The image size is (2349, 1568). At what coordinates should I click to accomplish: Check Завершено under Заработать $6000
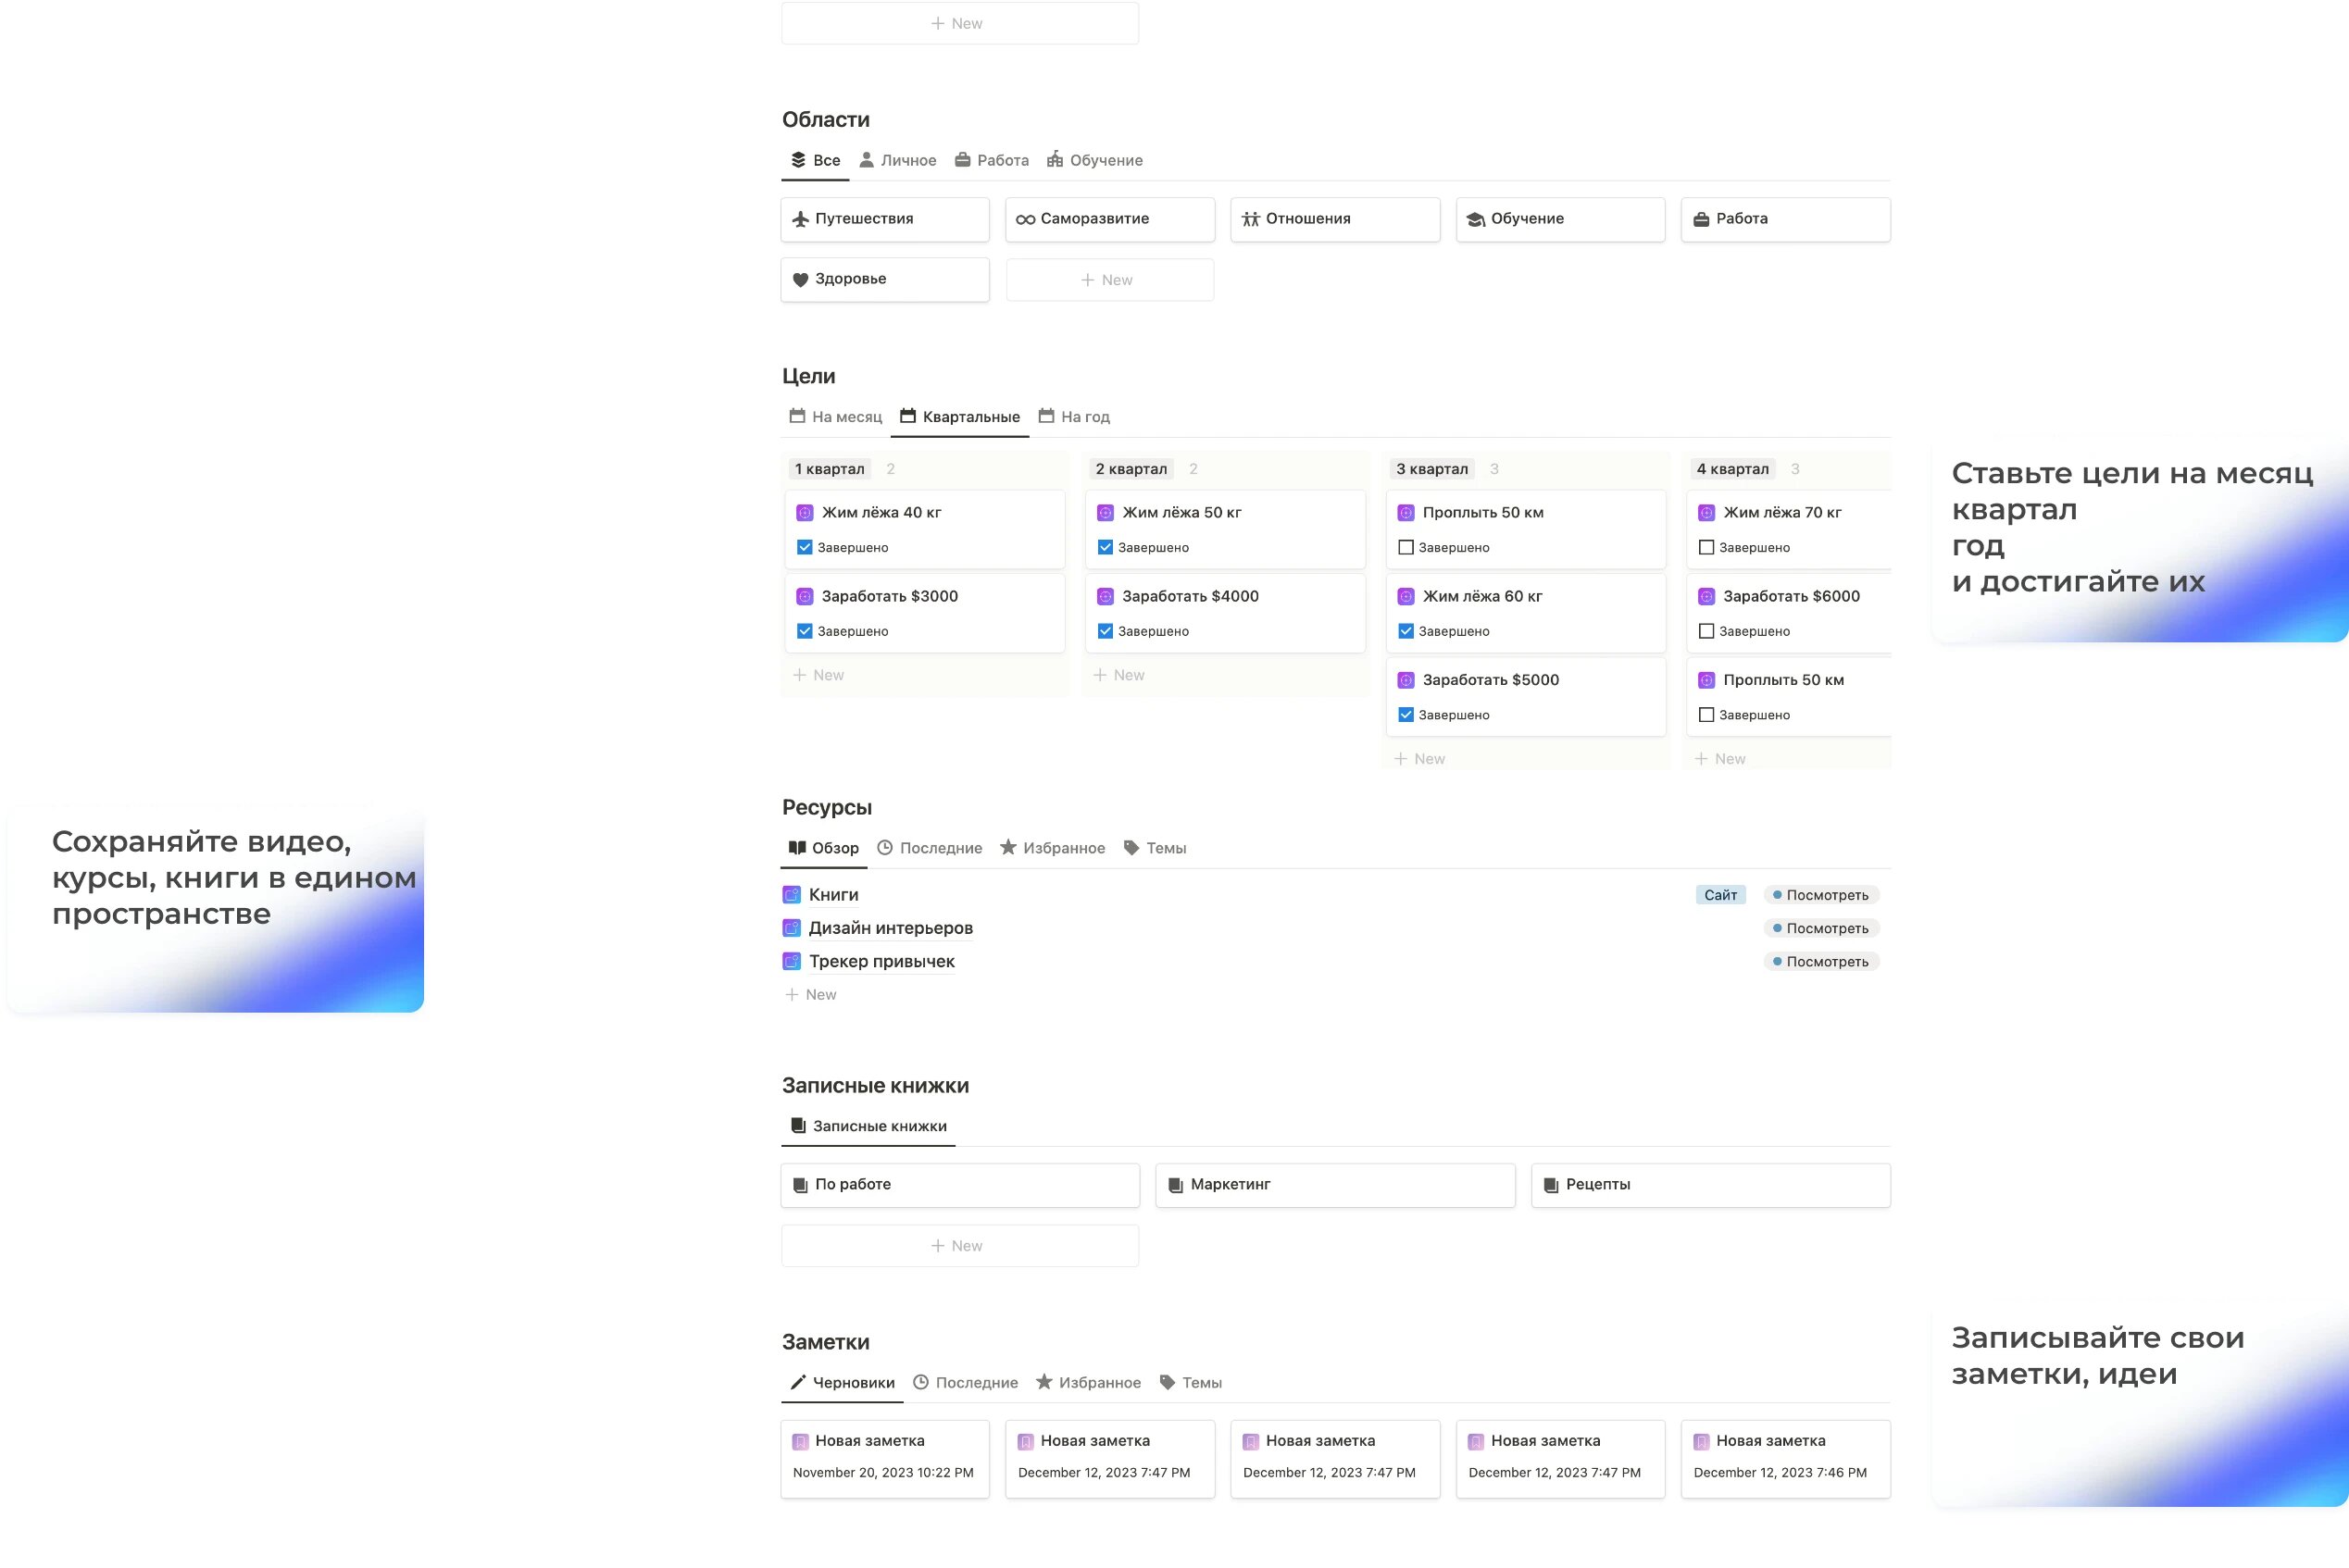(x=1706, y=631)
